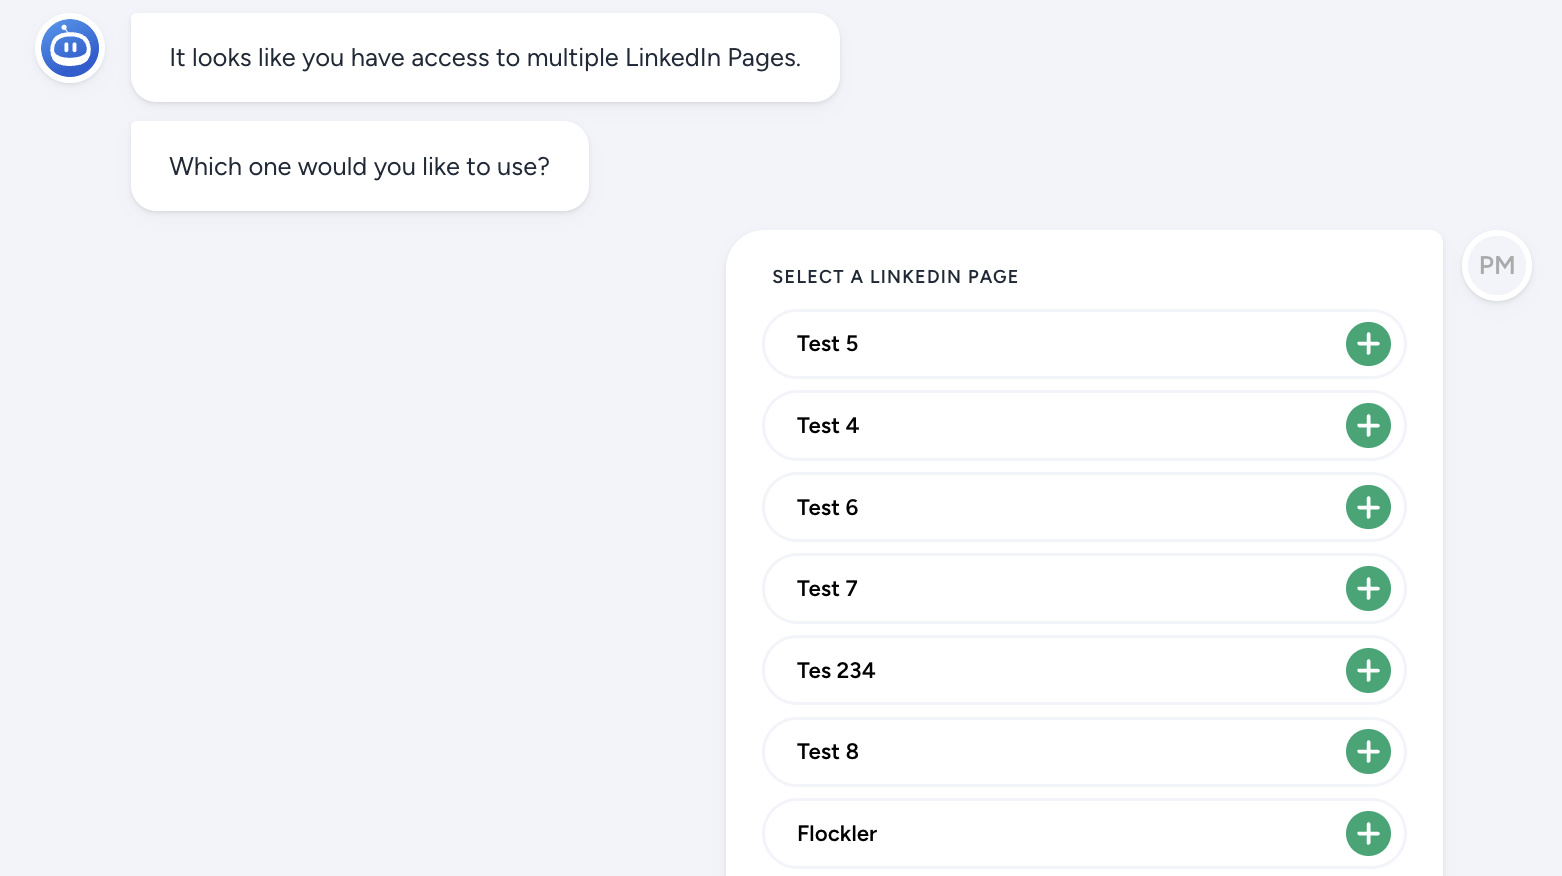Open the PM user avatar

pyautogui.click(x=1497, y=266)
